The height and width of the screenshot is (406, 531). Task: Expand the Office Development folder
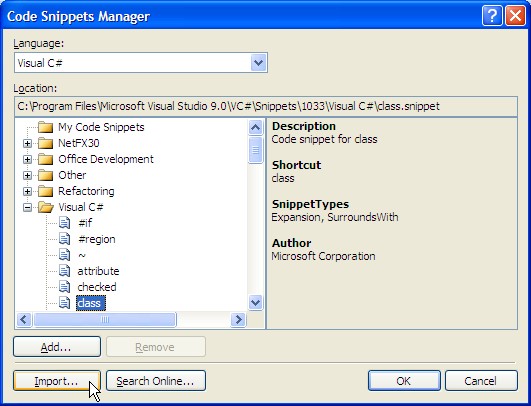pyautogui.click(x=27, y=159)
